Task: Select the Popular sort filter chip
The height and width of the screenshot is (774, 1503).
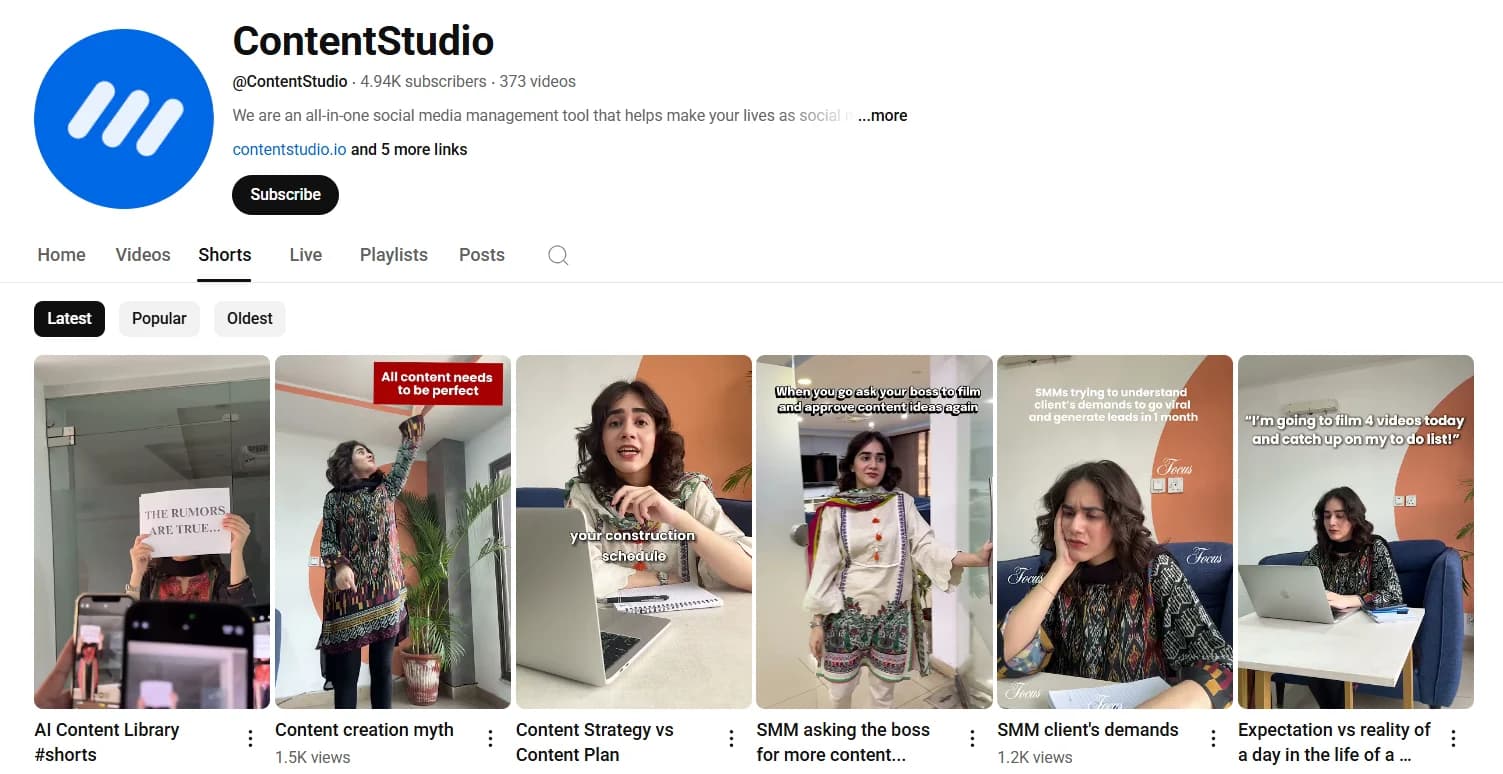Action: point(159,319)
